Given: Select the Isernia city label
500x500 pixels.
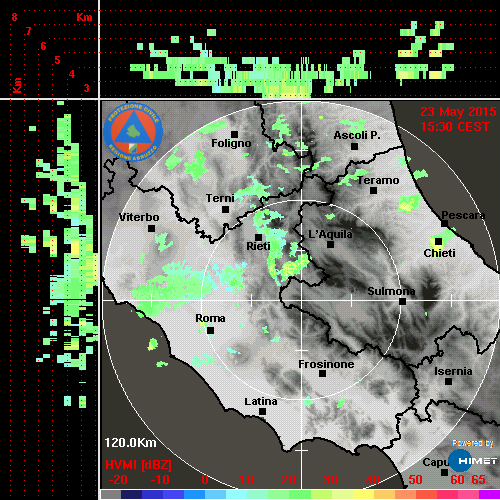Looking at the screenshot, I should coord(453,371).
